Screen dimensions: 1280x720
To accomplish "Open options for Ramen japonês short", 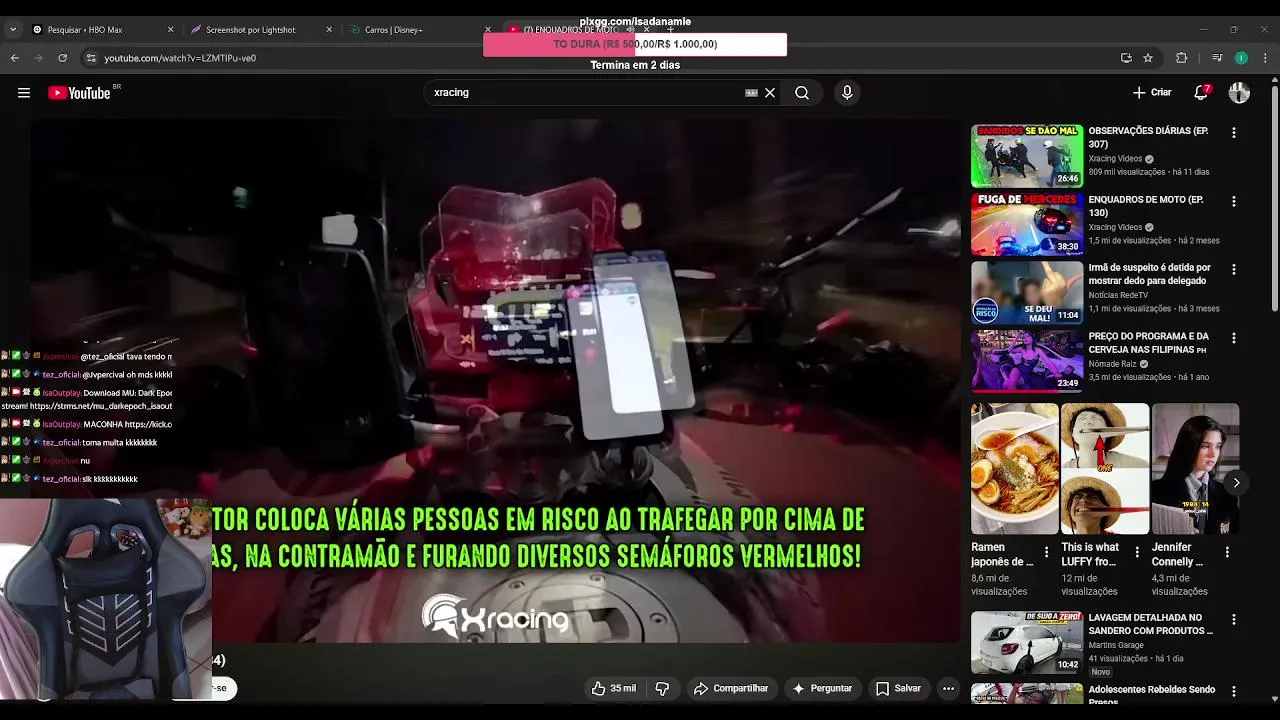I will 1047,552.
